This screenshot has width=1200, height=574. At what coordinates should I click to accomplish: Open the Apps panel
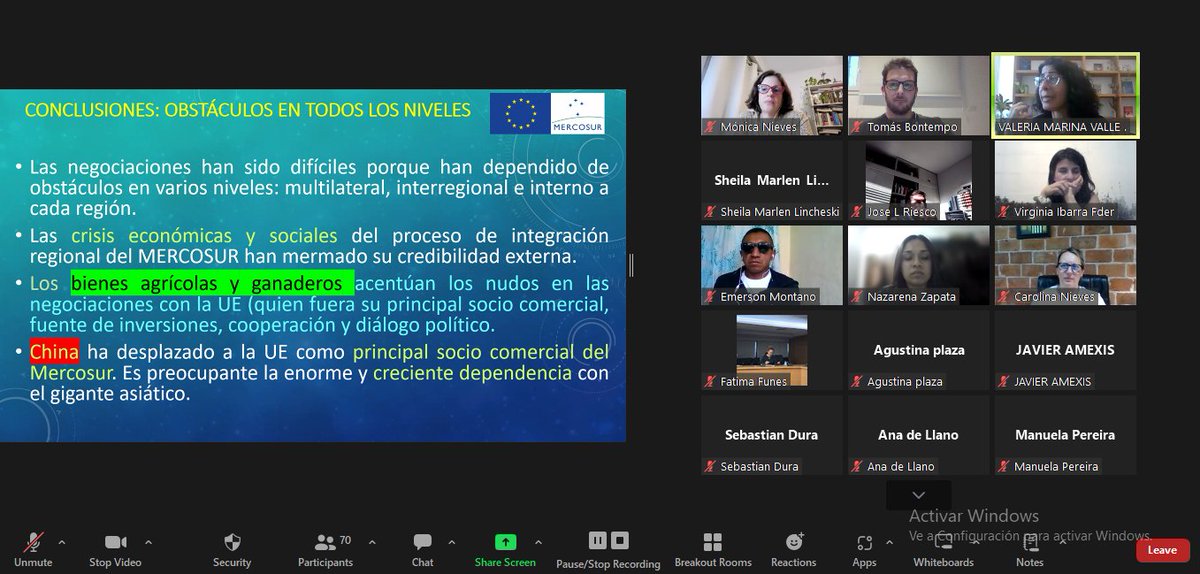(864, 549)
